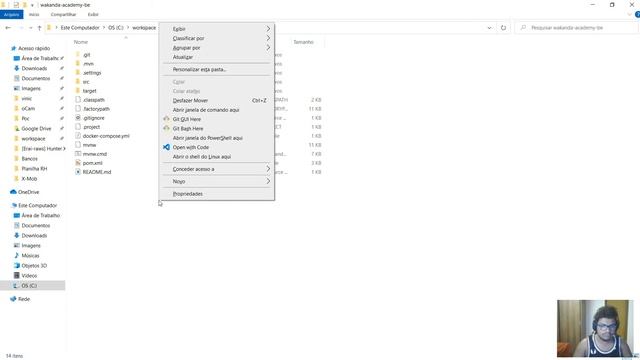
Task: Click the Pesquisar wakanda-academy-be search field
Action: (576, 28)
